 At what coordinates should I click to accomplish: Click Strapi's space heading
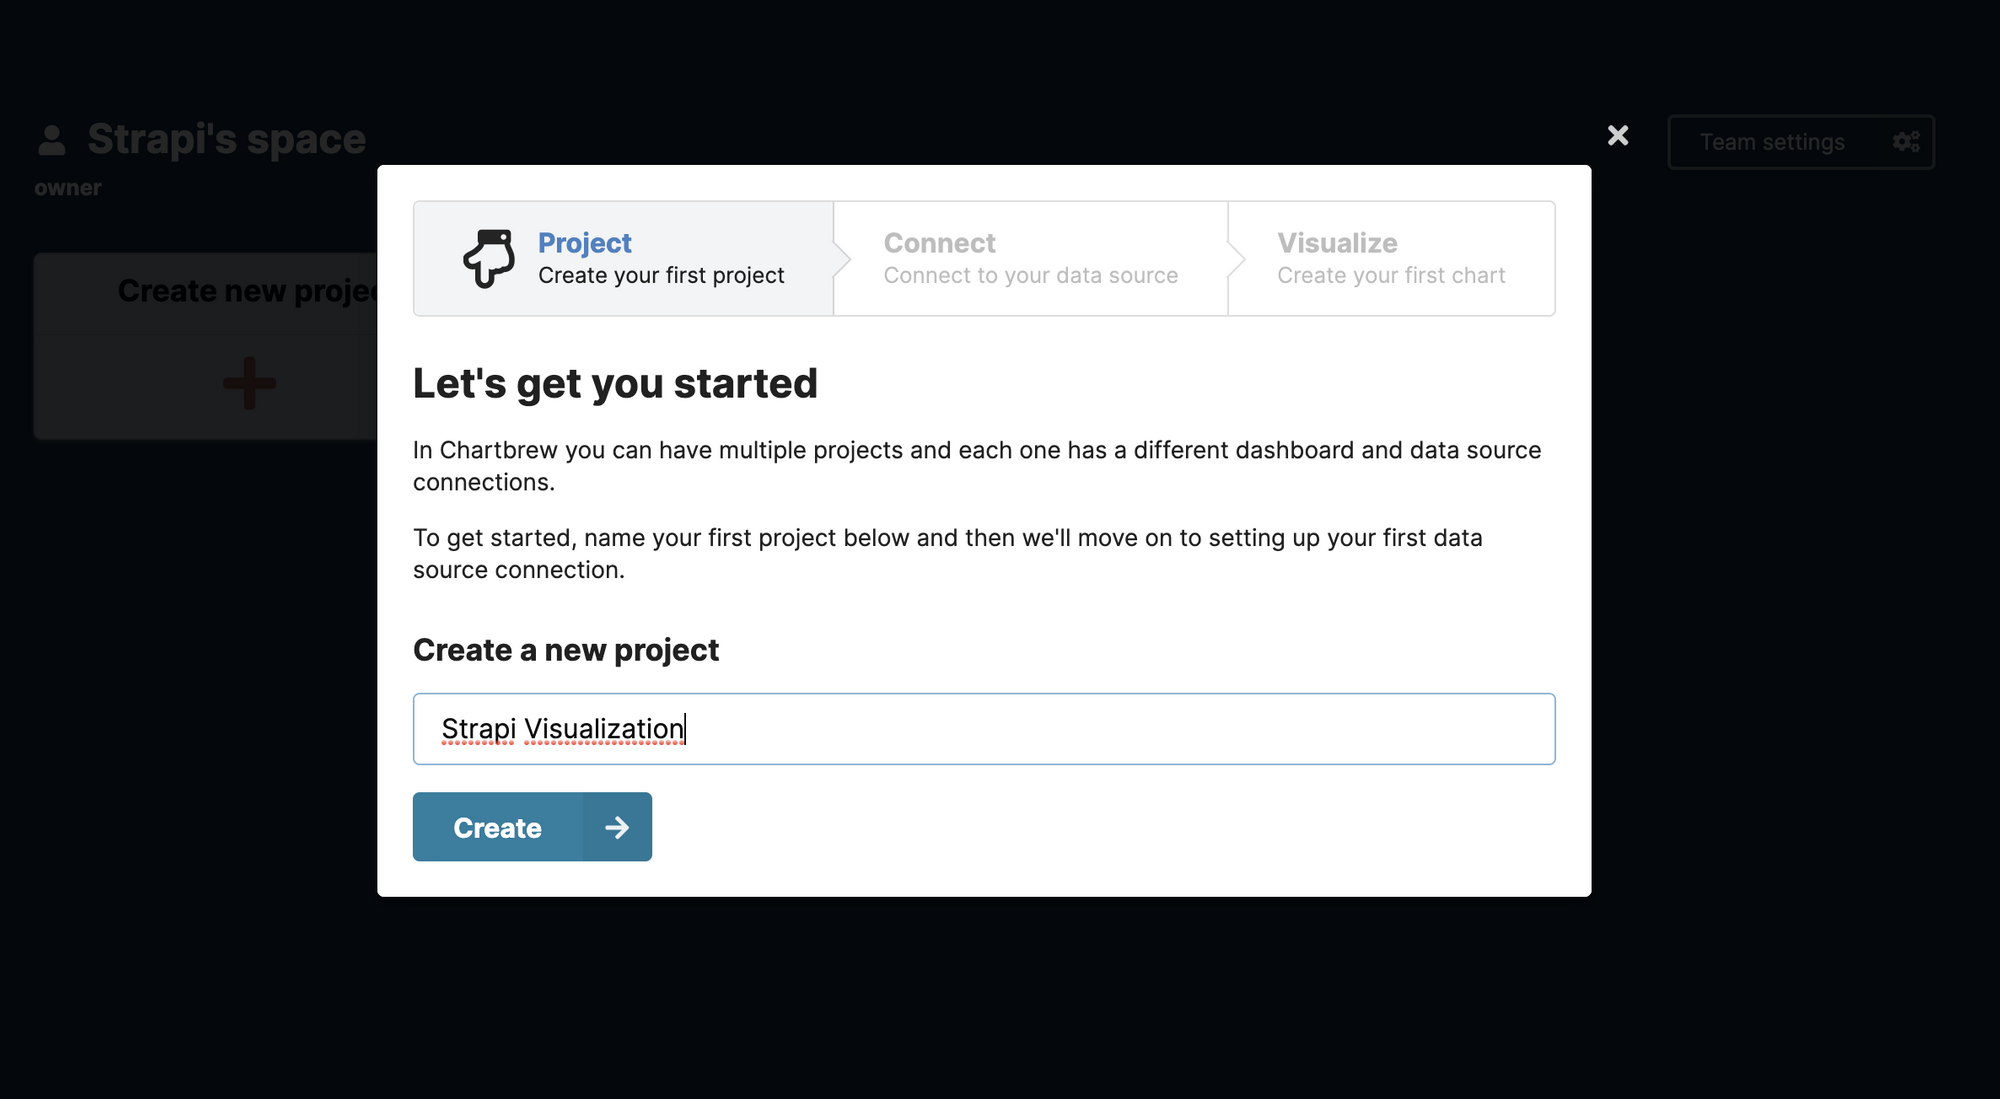[x=228, y=138]
